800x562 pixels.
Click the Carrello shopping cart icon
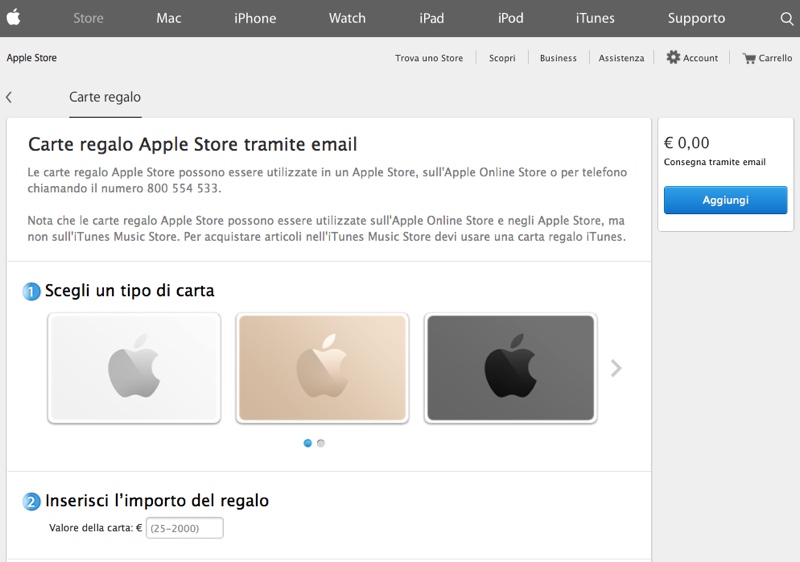coord(749,58)
